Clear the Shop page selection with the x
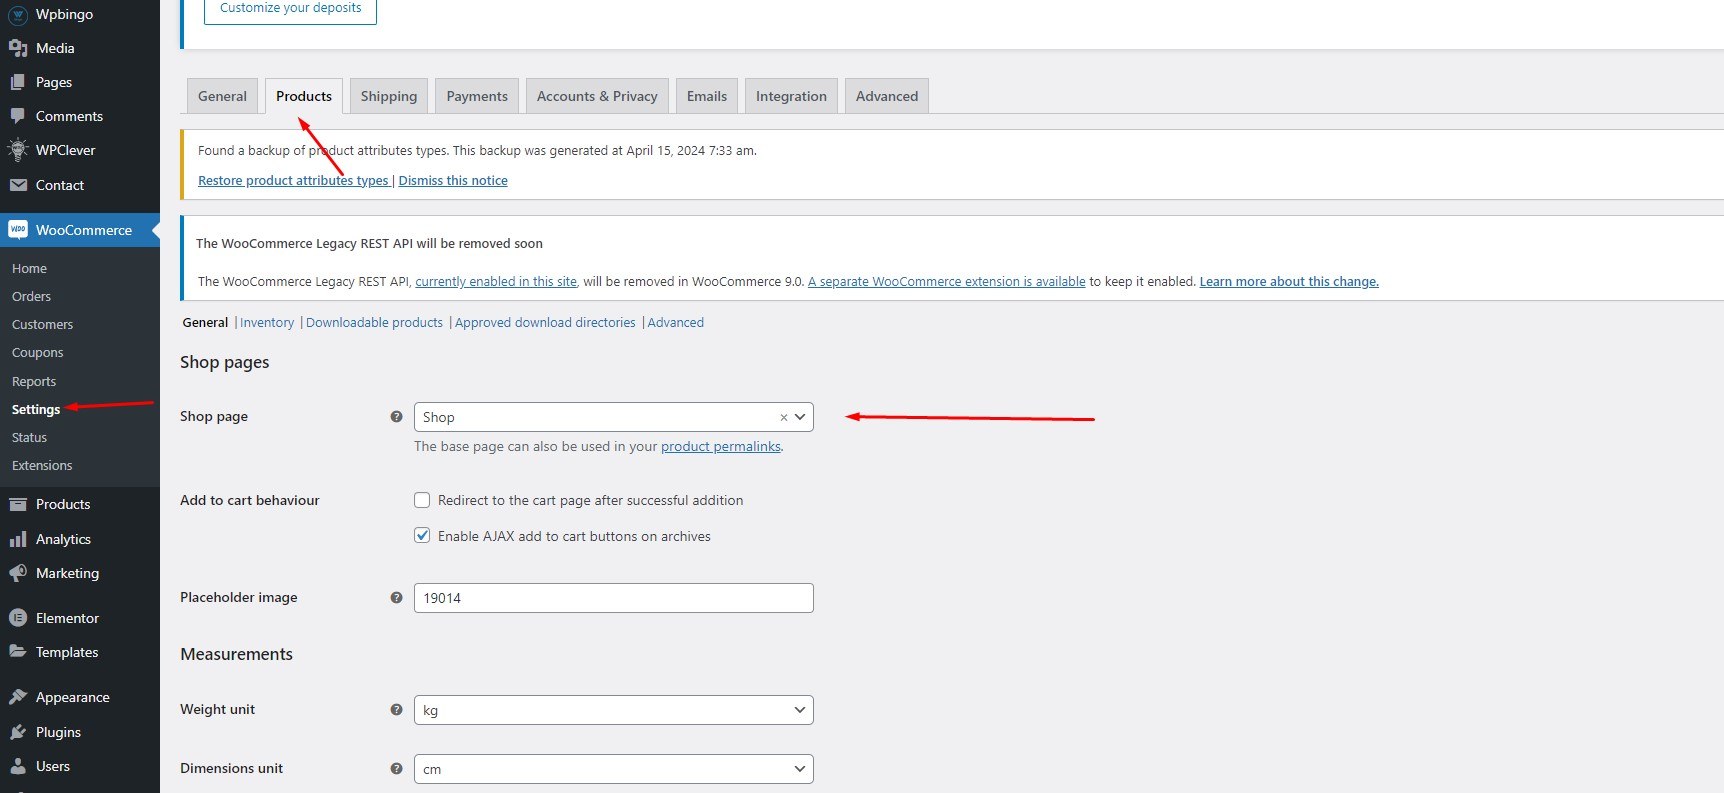This screenshot has width=1724, height=793. [783, 418]
